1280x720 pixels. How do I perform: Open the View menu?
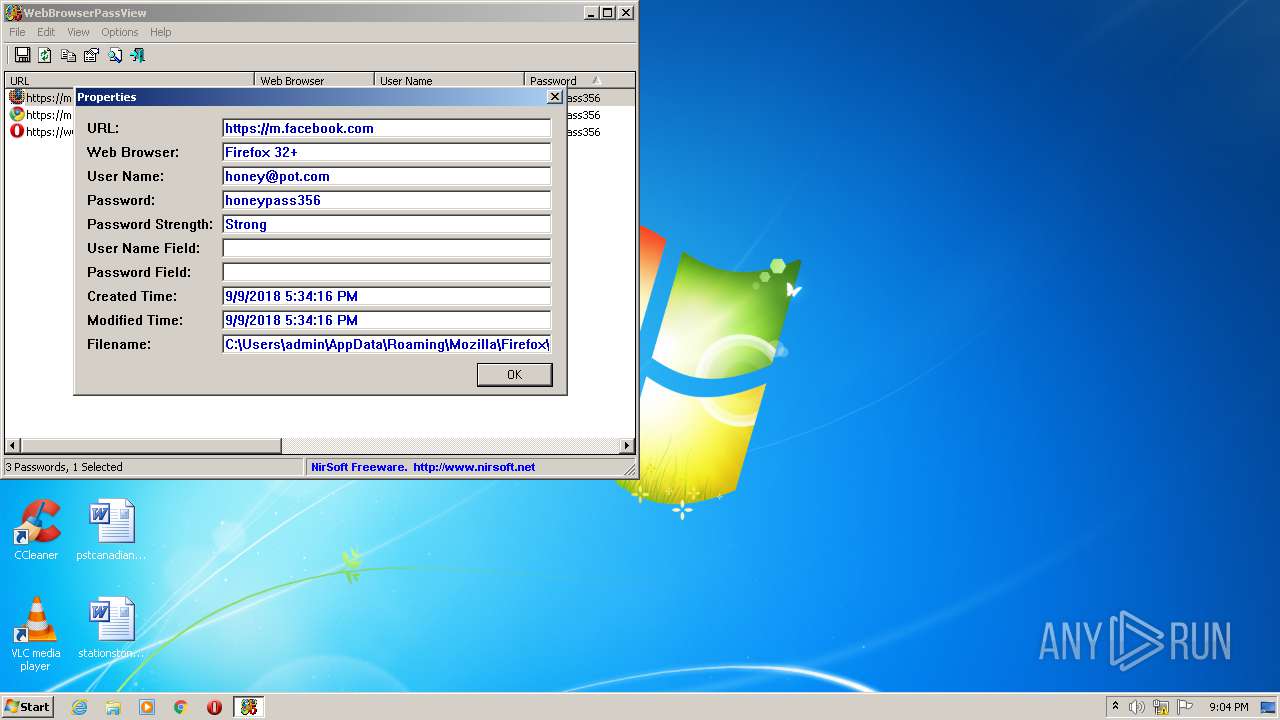coord(78,32)
